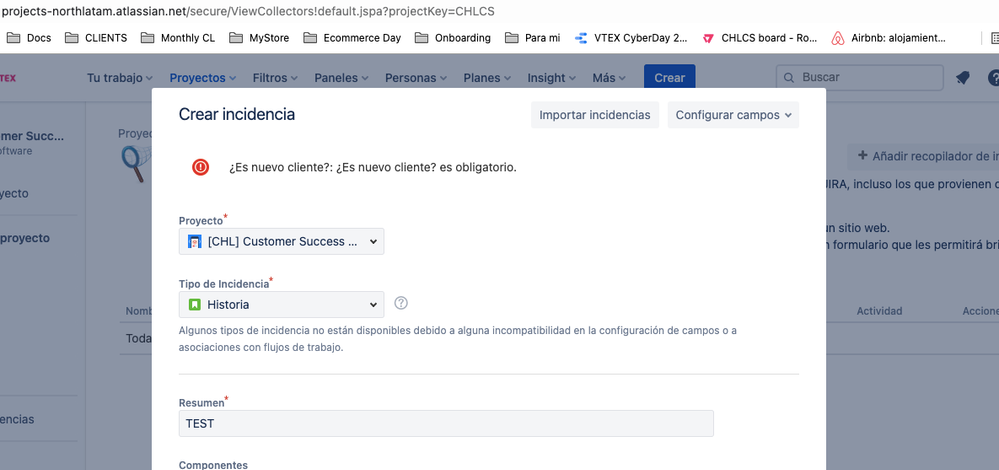
Task: Click the Resumen input field containing TEST
Action: pos(446,424)
